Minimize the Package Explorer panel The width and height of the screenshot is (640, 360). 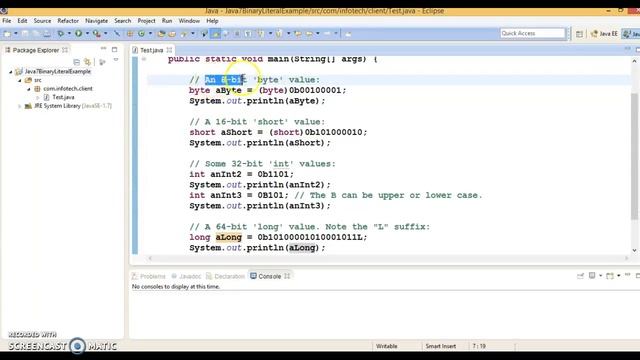tap(103, 49)
